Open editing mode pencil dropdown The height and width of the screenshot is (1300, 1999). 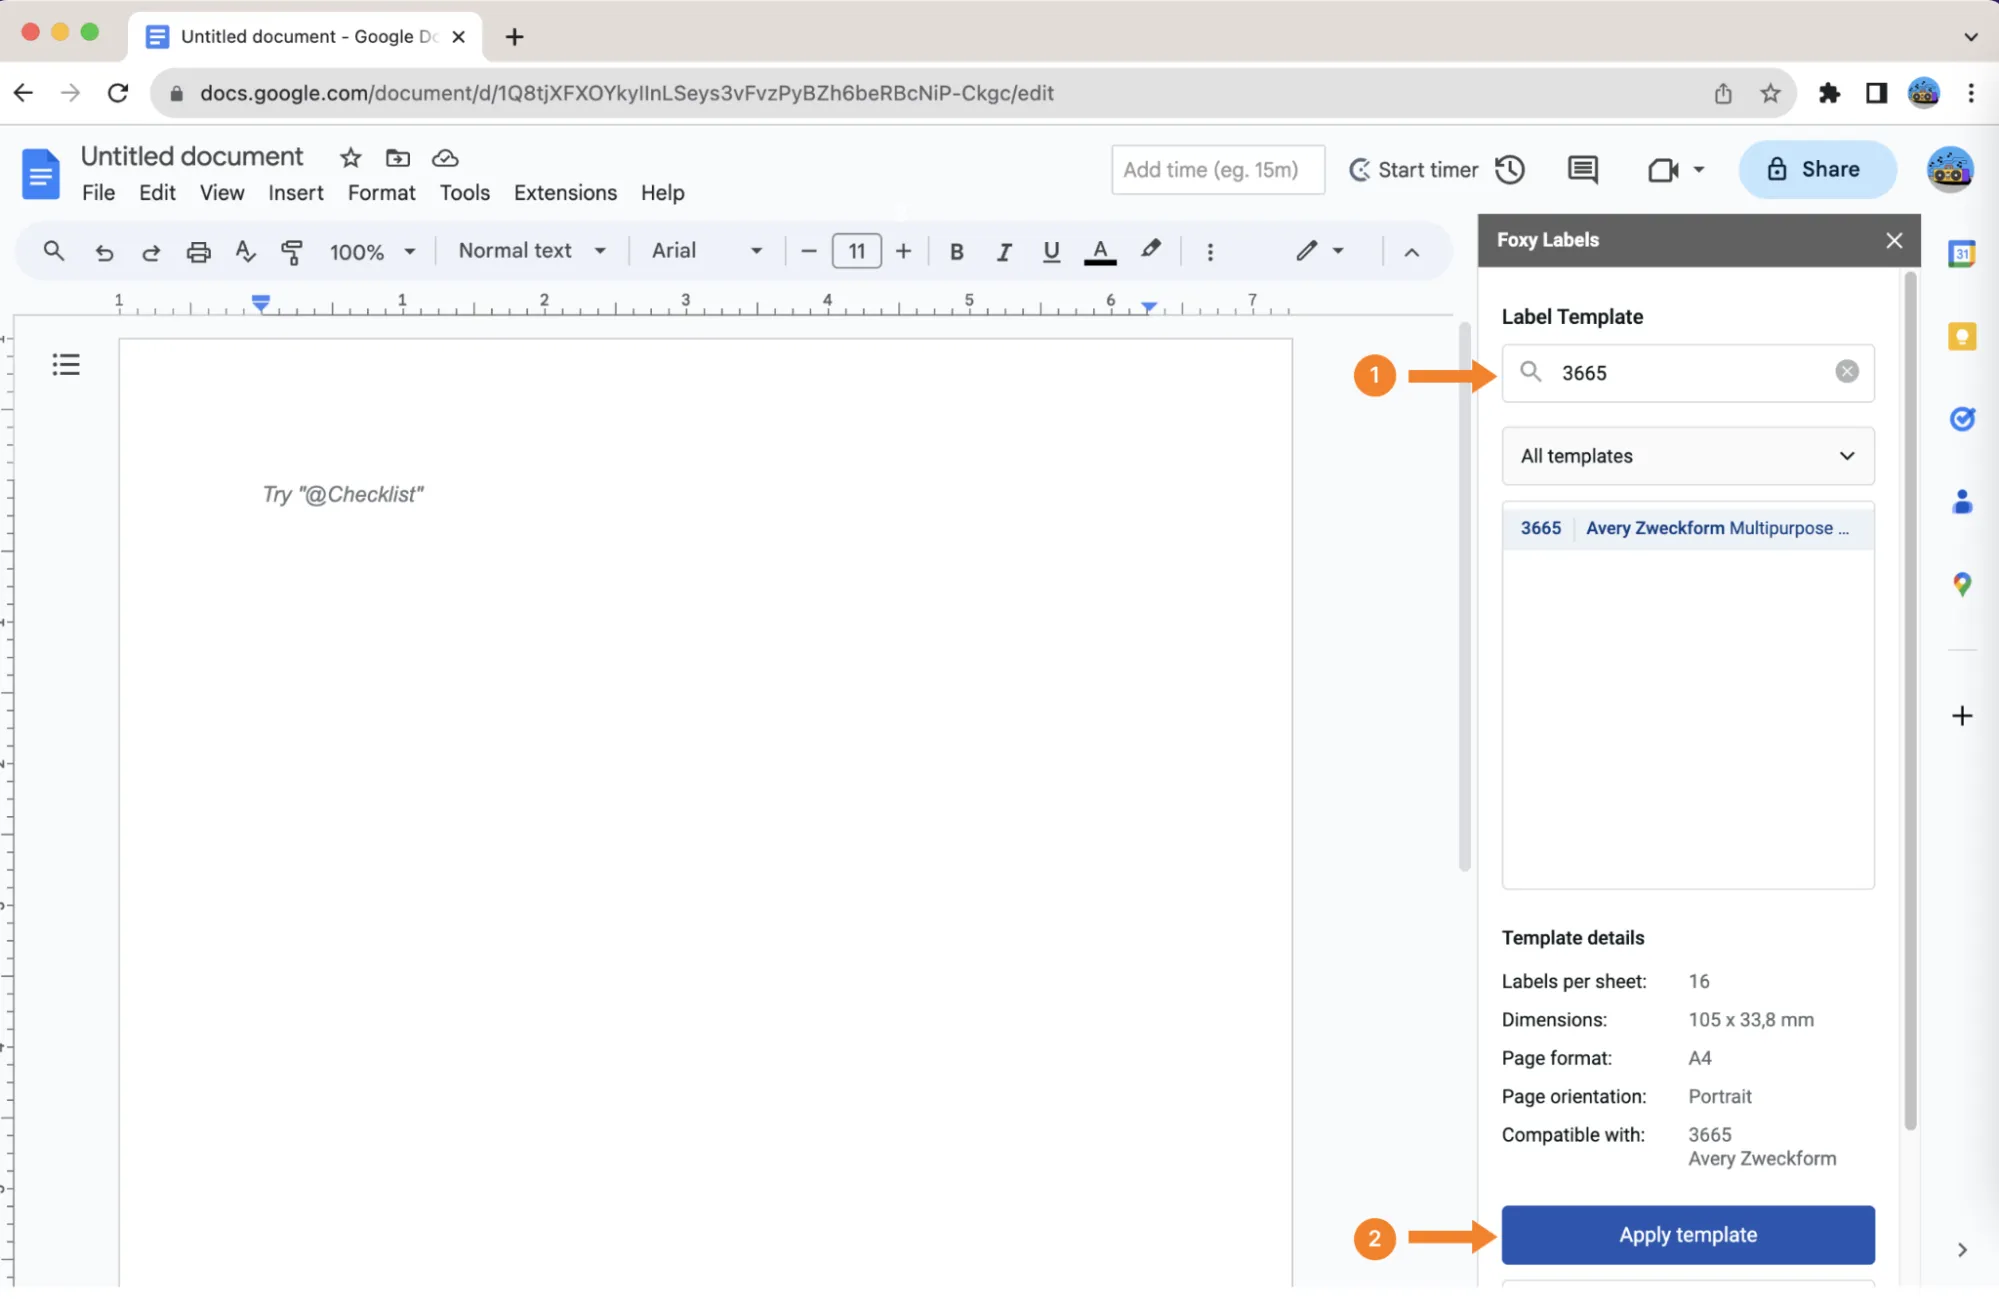1320,251
